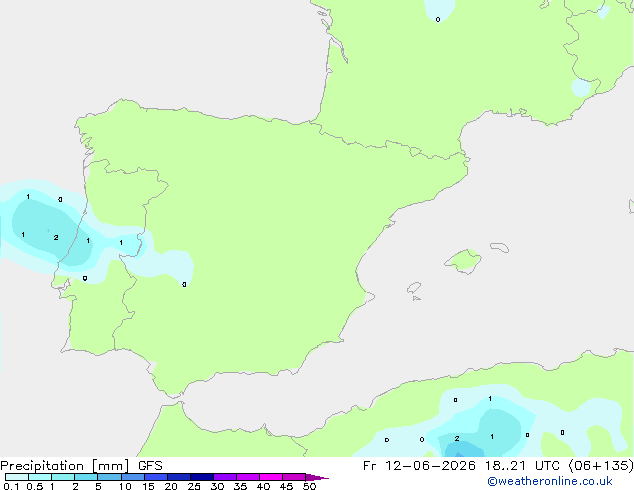634x490 pixels.
Task: Click the legend swatch between 15 and 20
Action: point(156,477)
